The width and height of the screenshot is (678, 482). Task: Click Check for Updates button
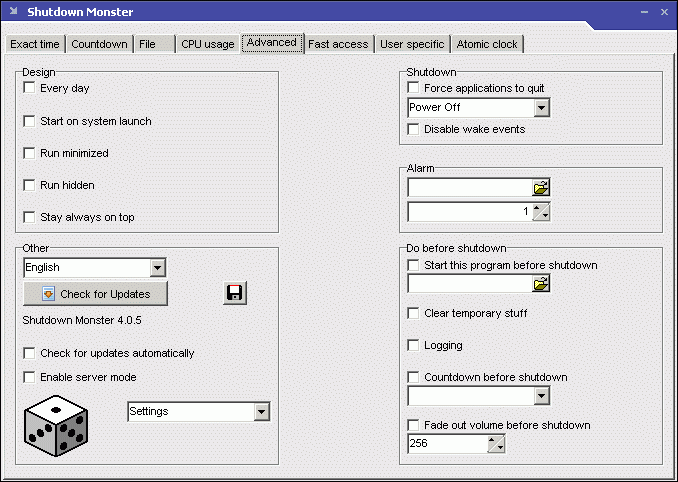95,294
